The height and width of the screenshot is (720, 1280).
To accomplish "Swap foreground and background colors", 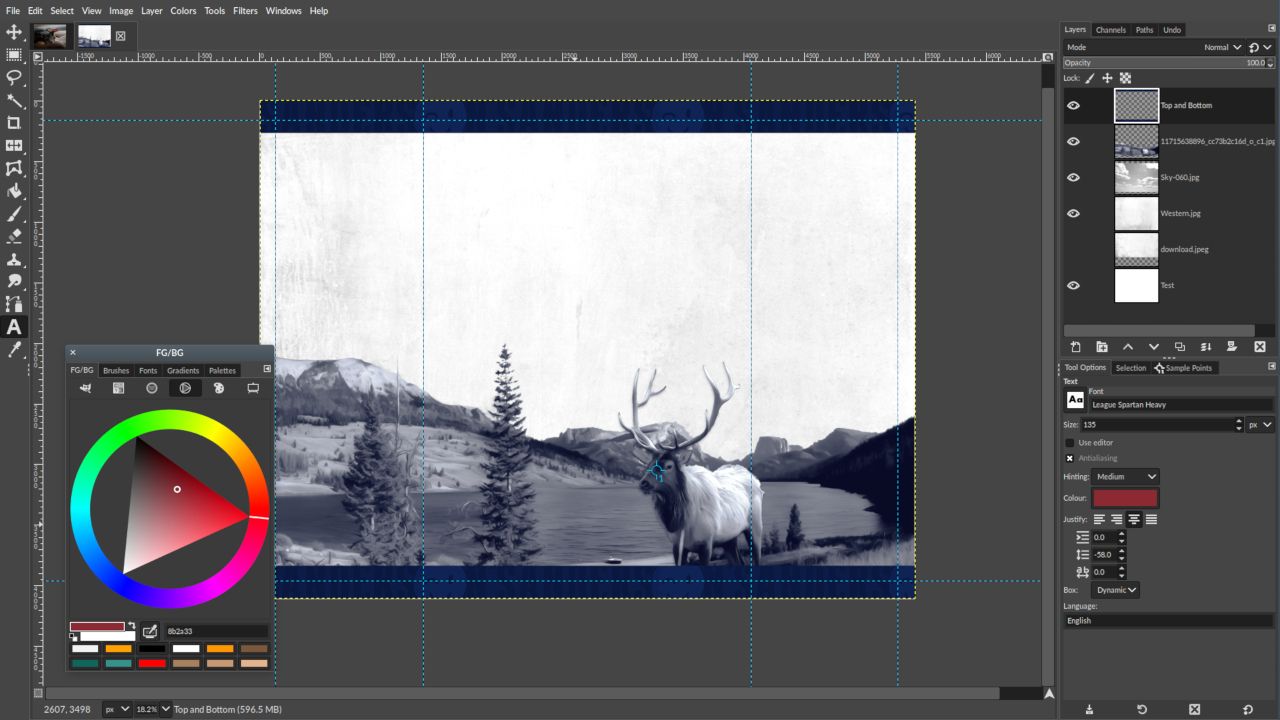I will [131, 626].
